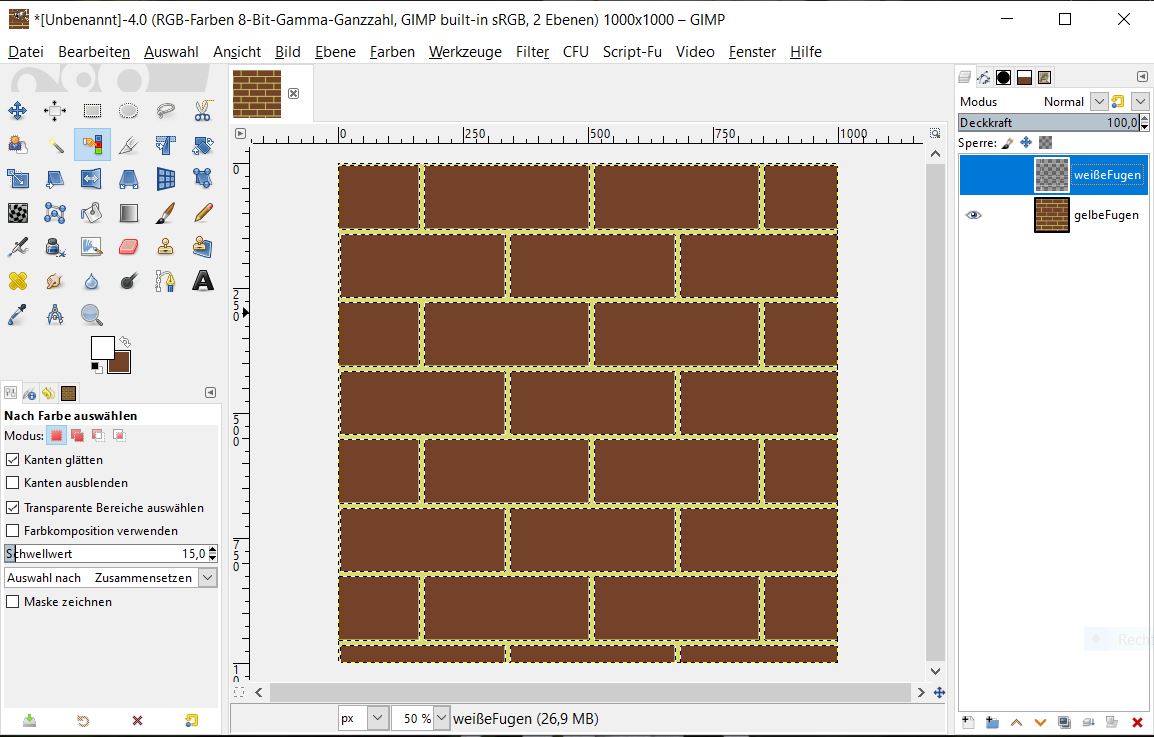
Task: Create a new layer in layers panel
Action: [968, 722]
